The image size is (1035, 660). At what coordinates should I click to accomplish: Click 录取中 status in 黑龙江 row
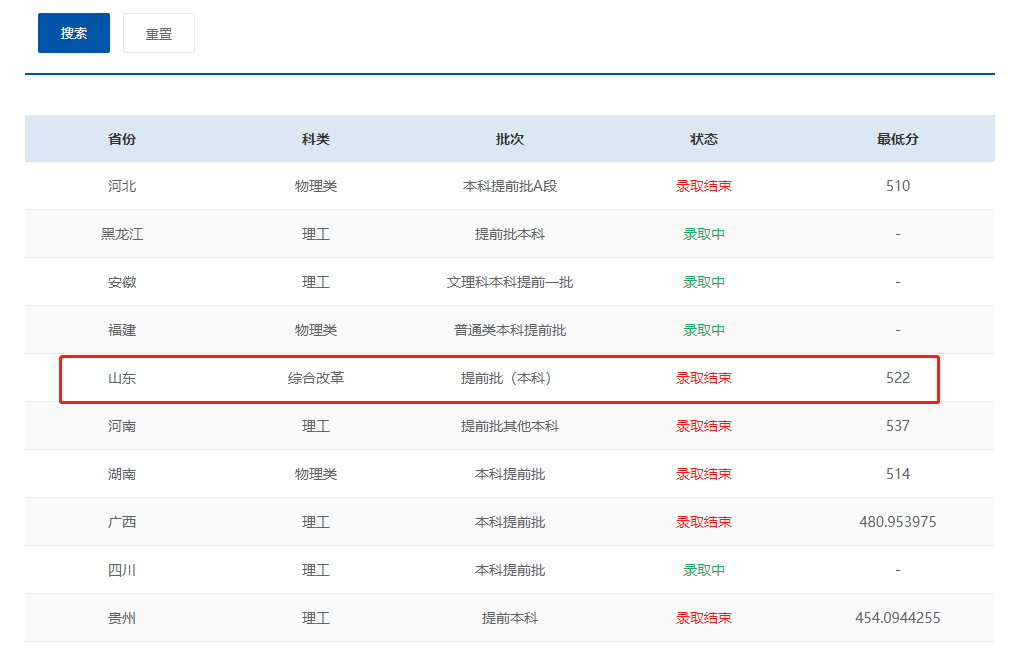[x=704, y=234]
